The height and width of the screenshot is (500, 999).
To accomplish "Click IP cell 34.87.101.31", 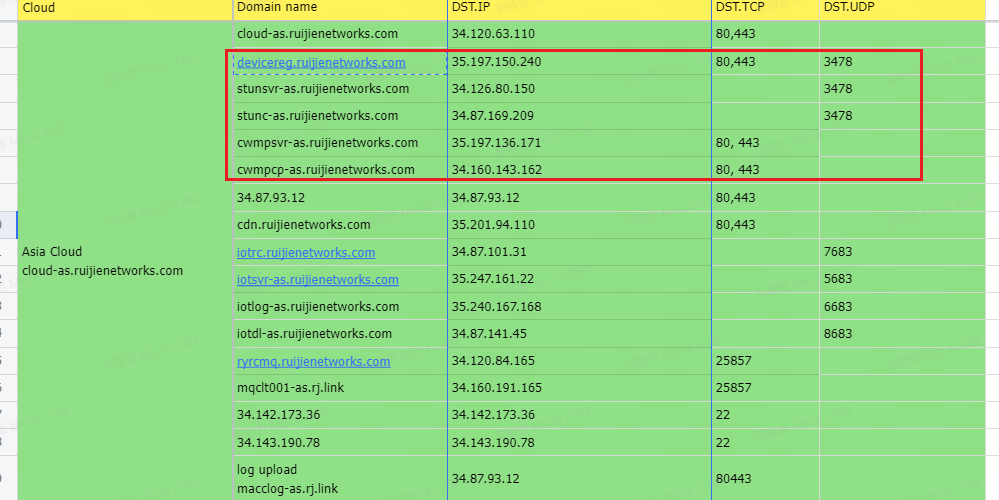I will pos(579,252).
